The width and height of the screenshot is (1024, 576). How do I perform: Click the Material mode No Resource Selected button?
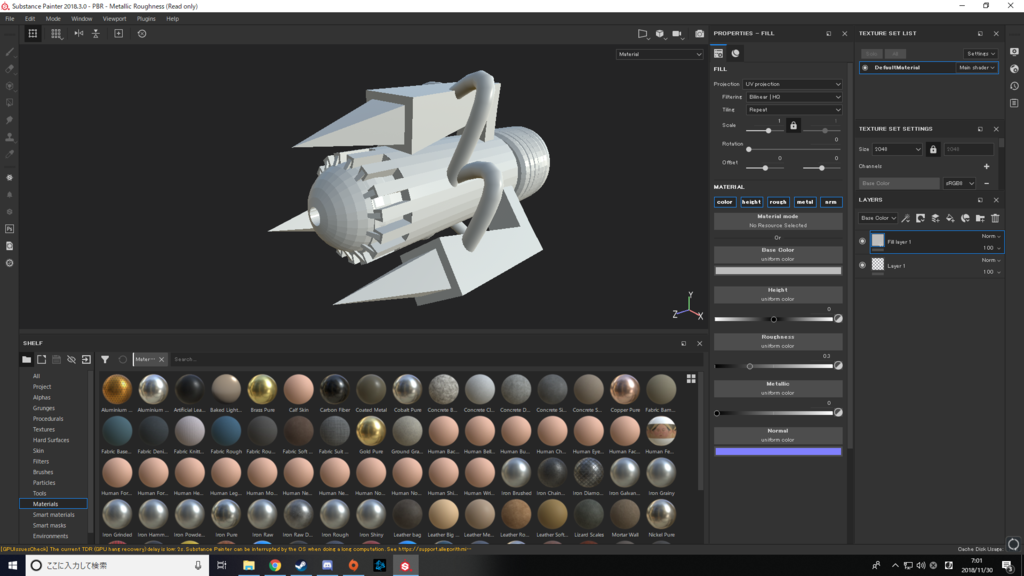(778, 221)
